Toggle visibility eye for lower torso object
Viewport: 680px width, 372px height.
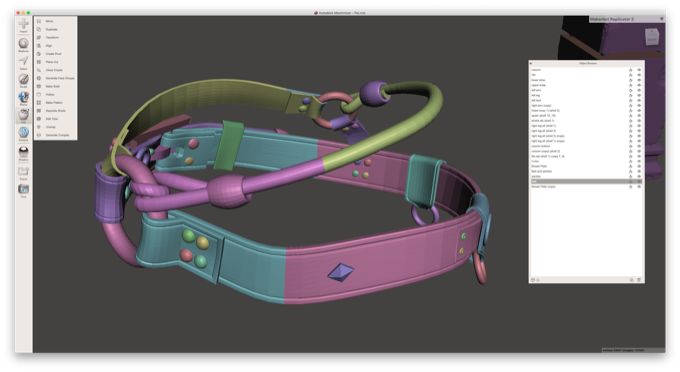click(639, 80)
